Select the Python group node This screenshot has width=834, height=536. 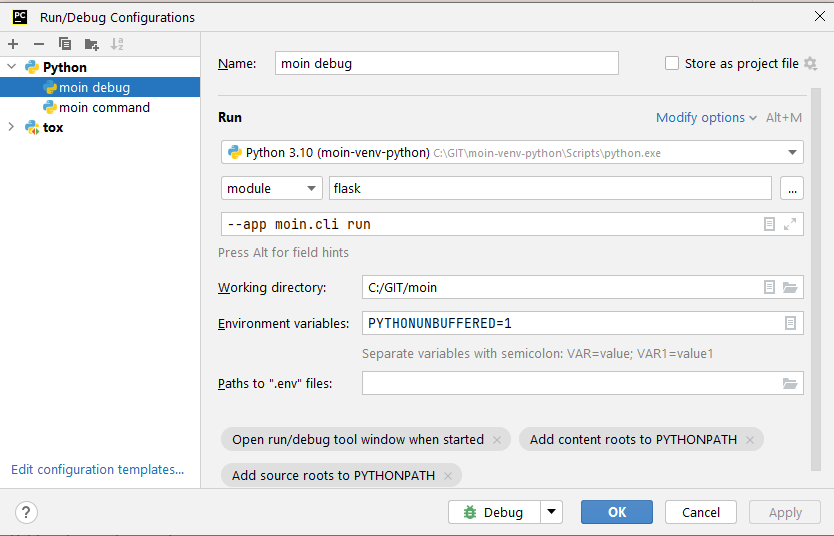click(64, 67)
